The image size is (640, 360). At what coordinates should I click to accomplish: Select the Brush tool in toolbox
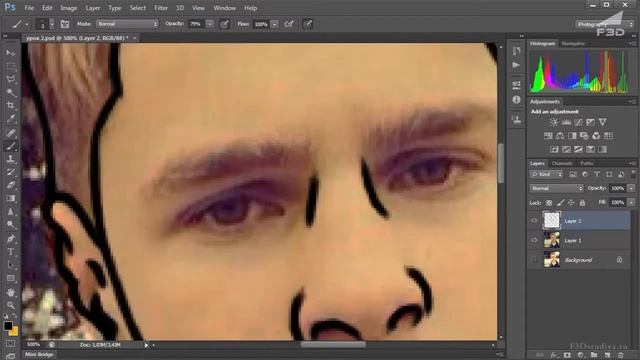tap(11, 146)
